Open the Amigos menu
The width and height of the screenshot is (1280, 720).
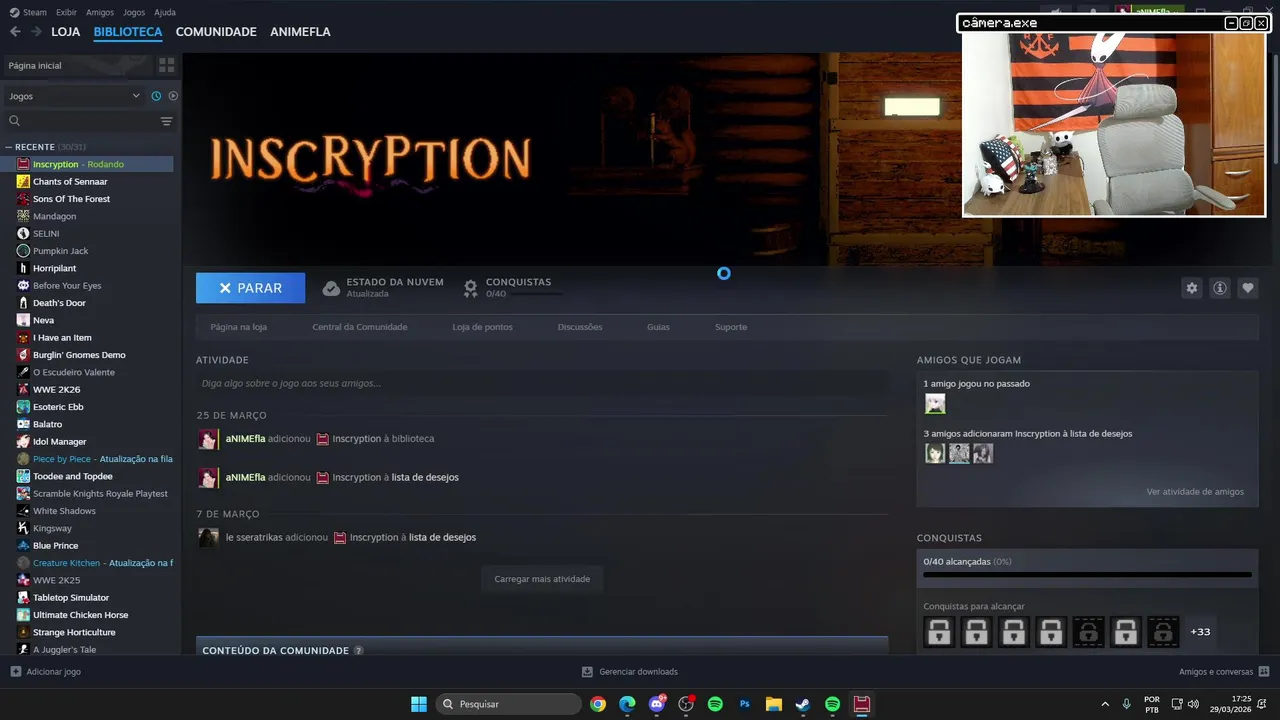coord(100,12)
